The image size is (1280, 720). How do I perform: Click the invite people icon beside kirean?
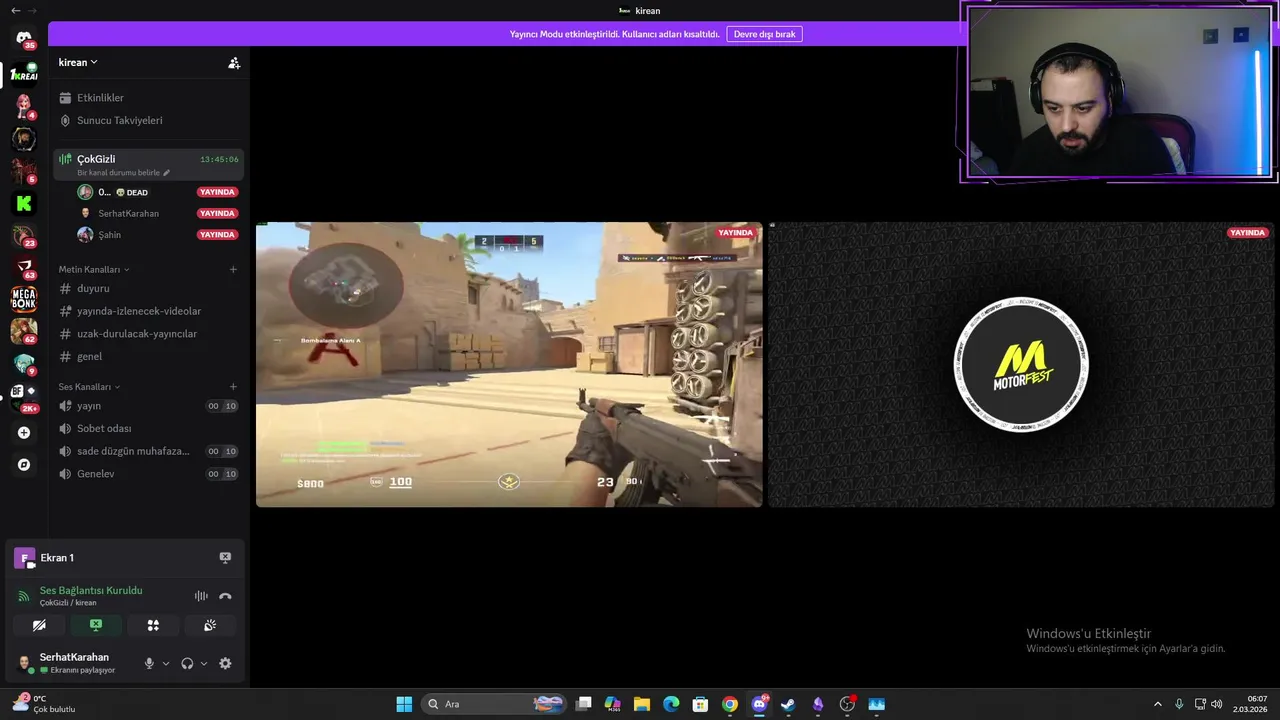[234, 62]
